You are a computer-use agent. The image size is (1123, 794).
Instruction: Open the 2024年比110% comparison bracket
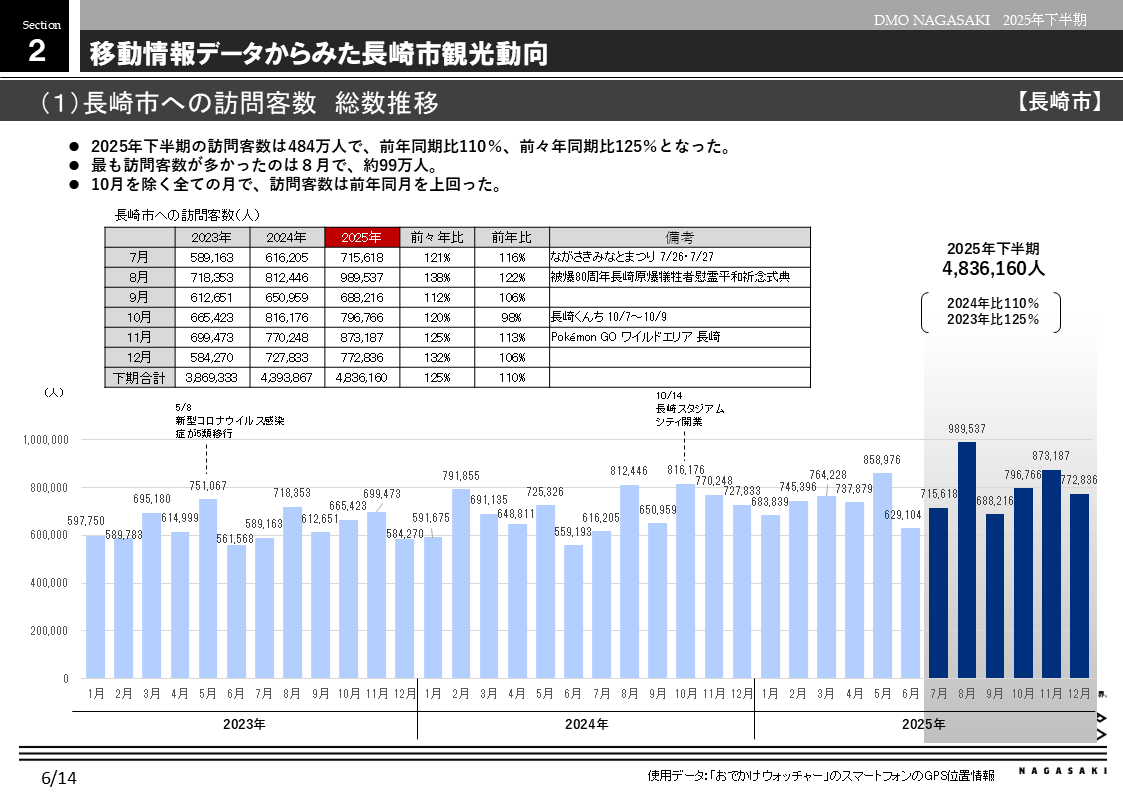click(x=994, y=311)
